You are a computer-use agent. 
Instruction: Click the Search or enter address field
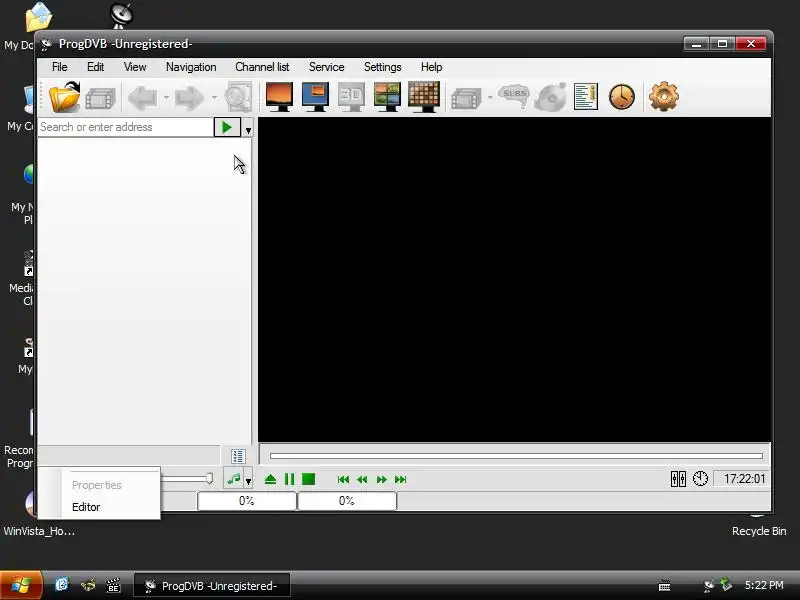pyautogui.click(x=126, y=127)
